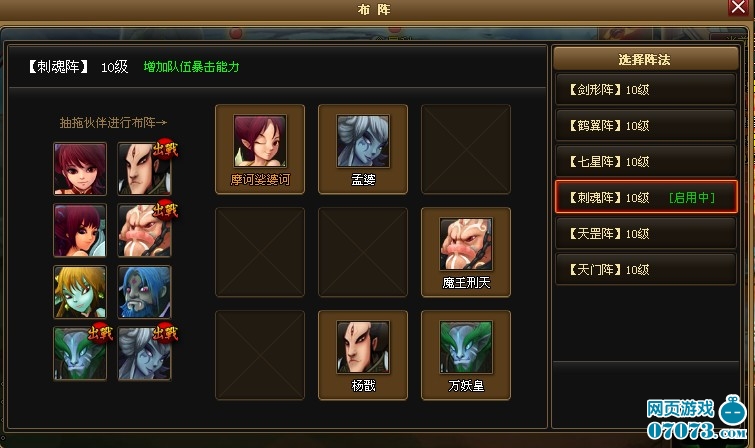The height and width of the screenshot is (448, 755).
Task: Choose the 【七星阵】 formation
Action: (646, 161)
